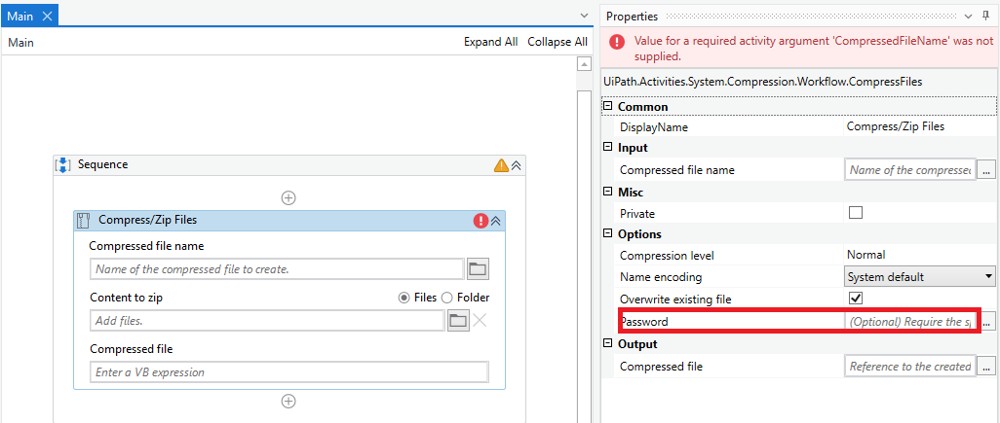Image resolution: width=1000 pixels, height=423 pixels.
Task: Open folder browser for Content to zip
Action: point(458,321)
